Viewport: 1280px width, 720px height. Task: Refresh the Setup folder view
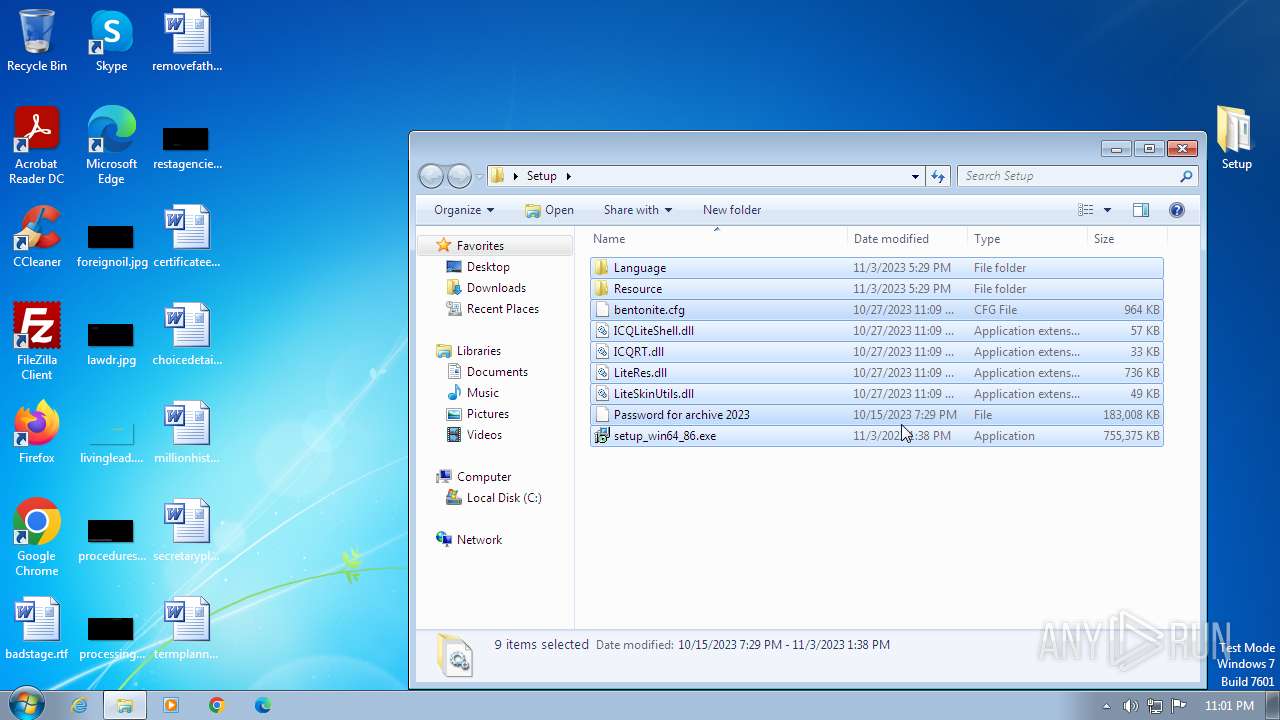(x=938, y=176)
